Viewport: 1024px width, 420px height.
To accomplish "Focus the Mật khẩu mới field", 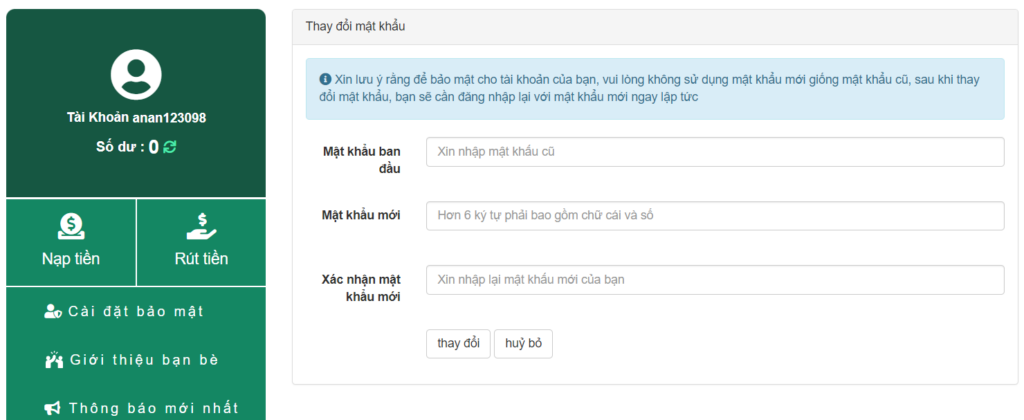I will (715, 216).
